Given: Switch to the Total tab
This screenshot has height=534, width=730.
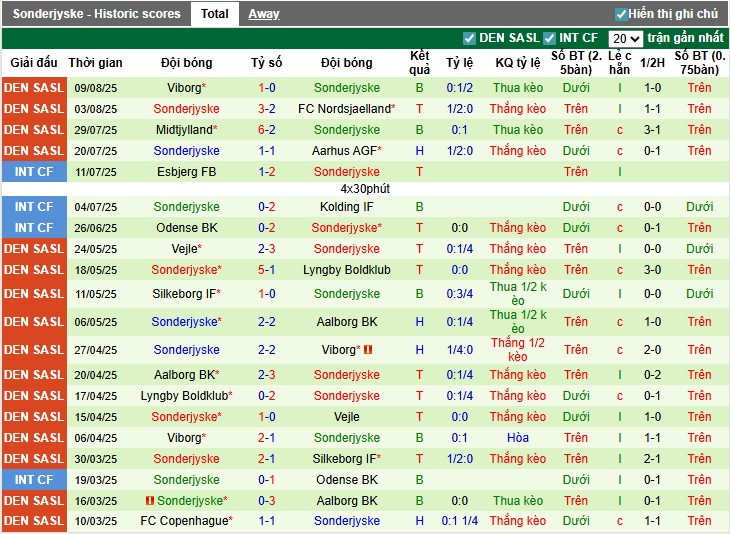Looking at the screenshot, I should click(x=215, y=14).
